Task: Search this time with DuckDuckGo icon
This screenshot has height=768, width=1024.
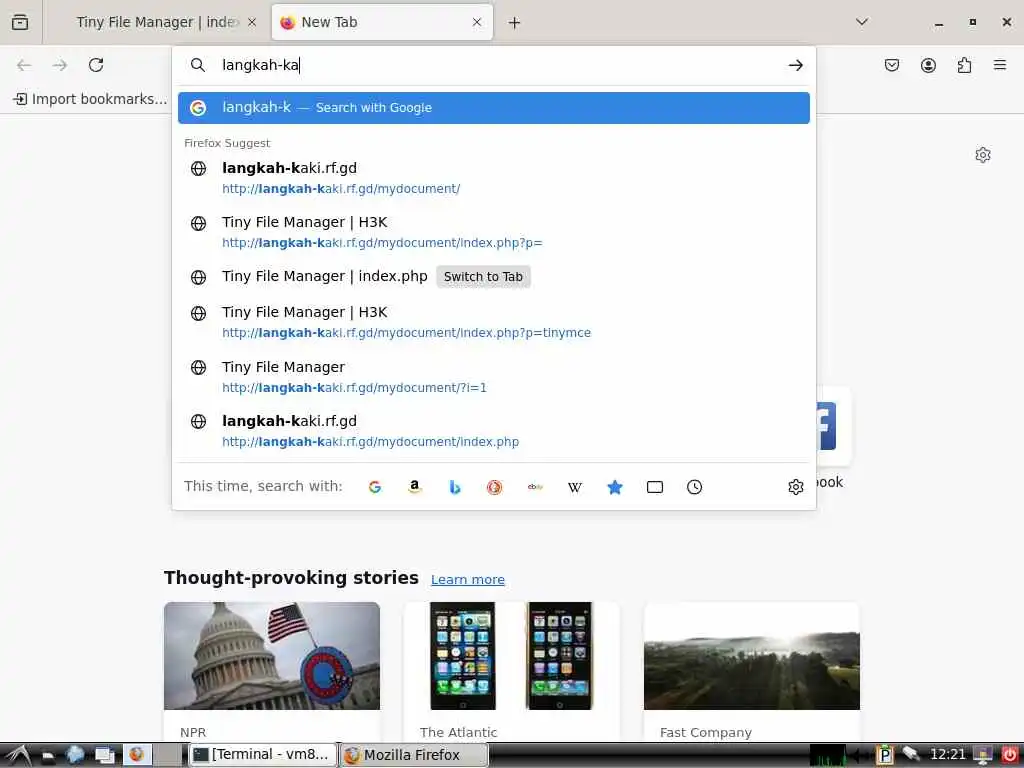Action: coord(495,487)
